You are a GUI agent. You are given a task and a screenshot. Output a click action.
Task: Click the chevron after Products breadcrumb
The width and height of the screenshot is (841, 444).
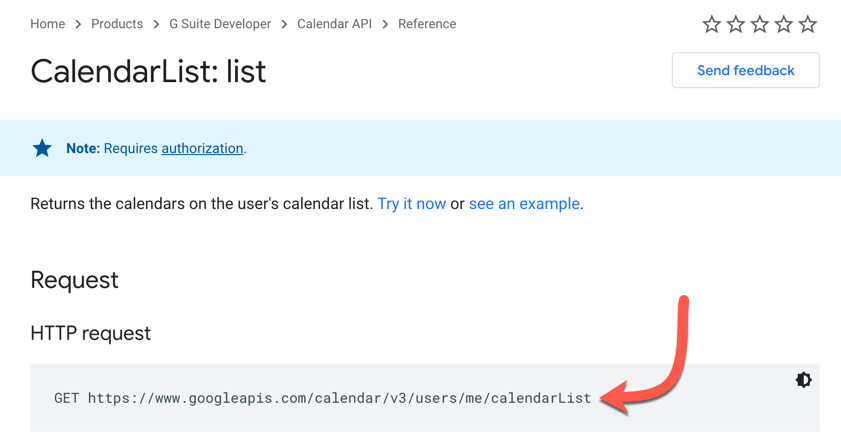[x=156, y=25]
